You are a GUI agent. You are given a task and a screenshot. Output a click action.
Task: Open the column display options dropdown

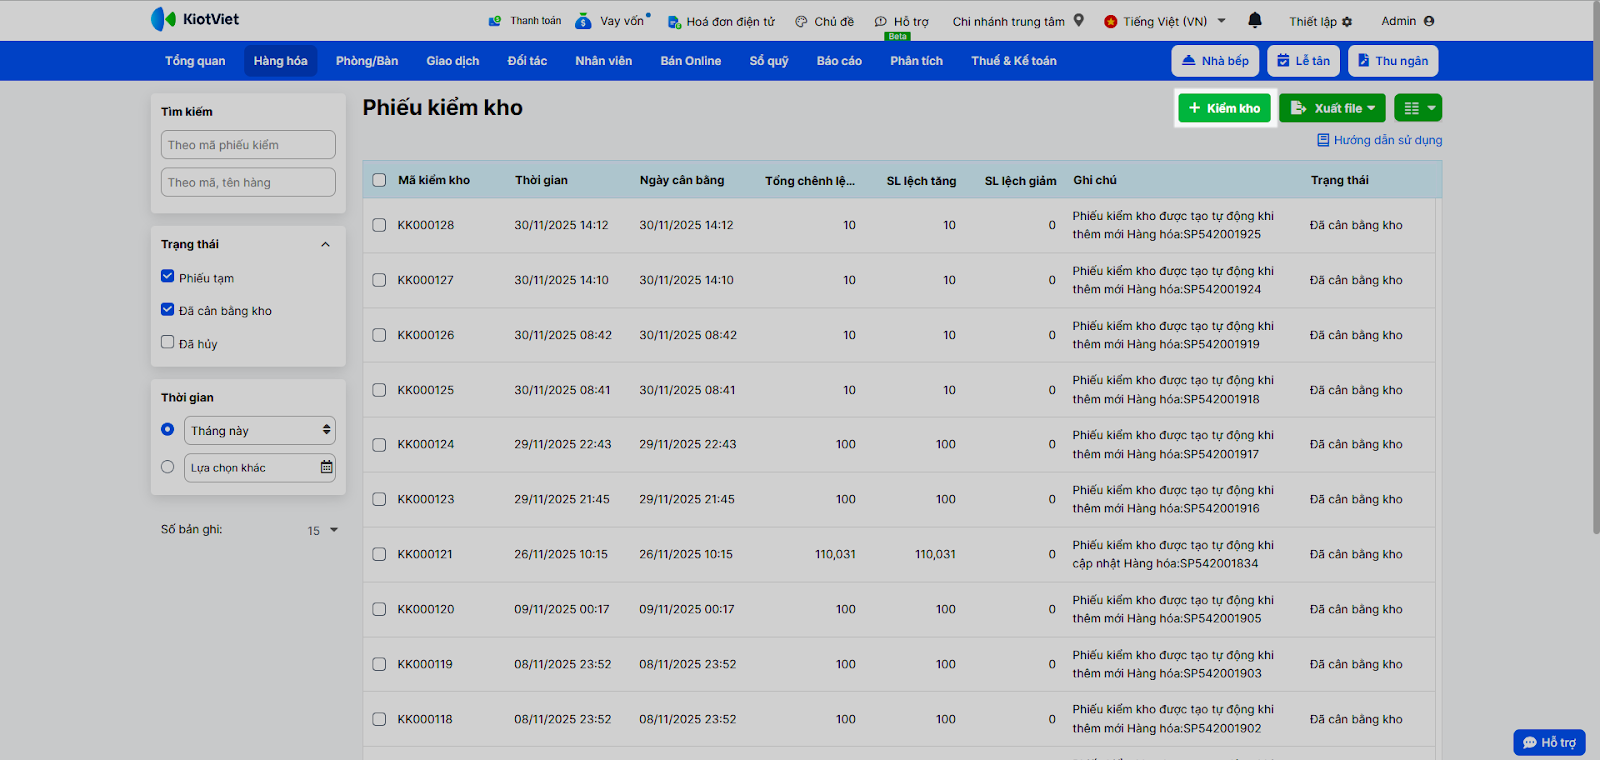tap(1418, 108)
